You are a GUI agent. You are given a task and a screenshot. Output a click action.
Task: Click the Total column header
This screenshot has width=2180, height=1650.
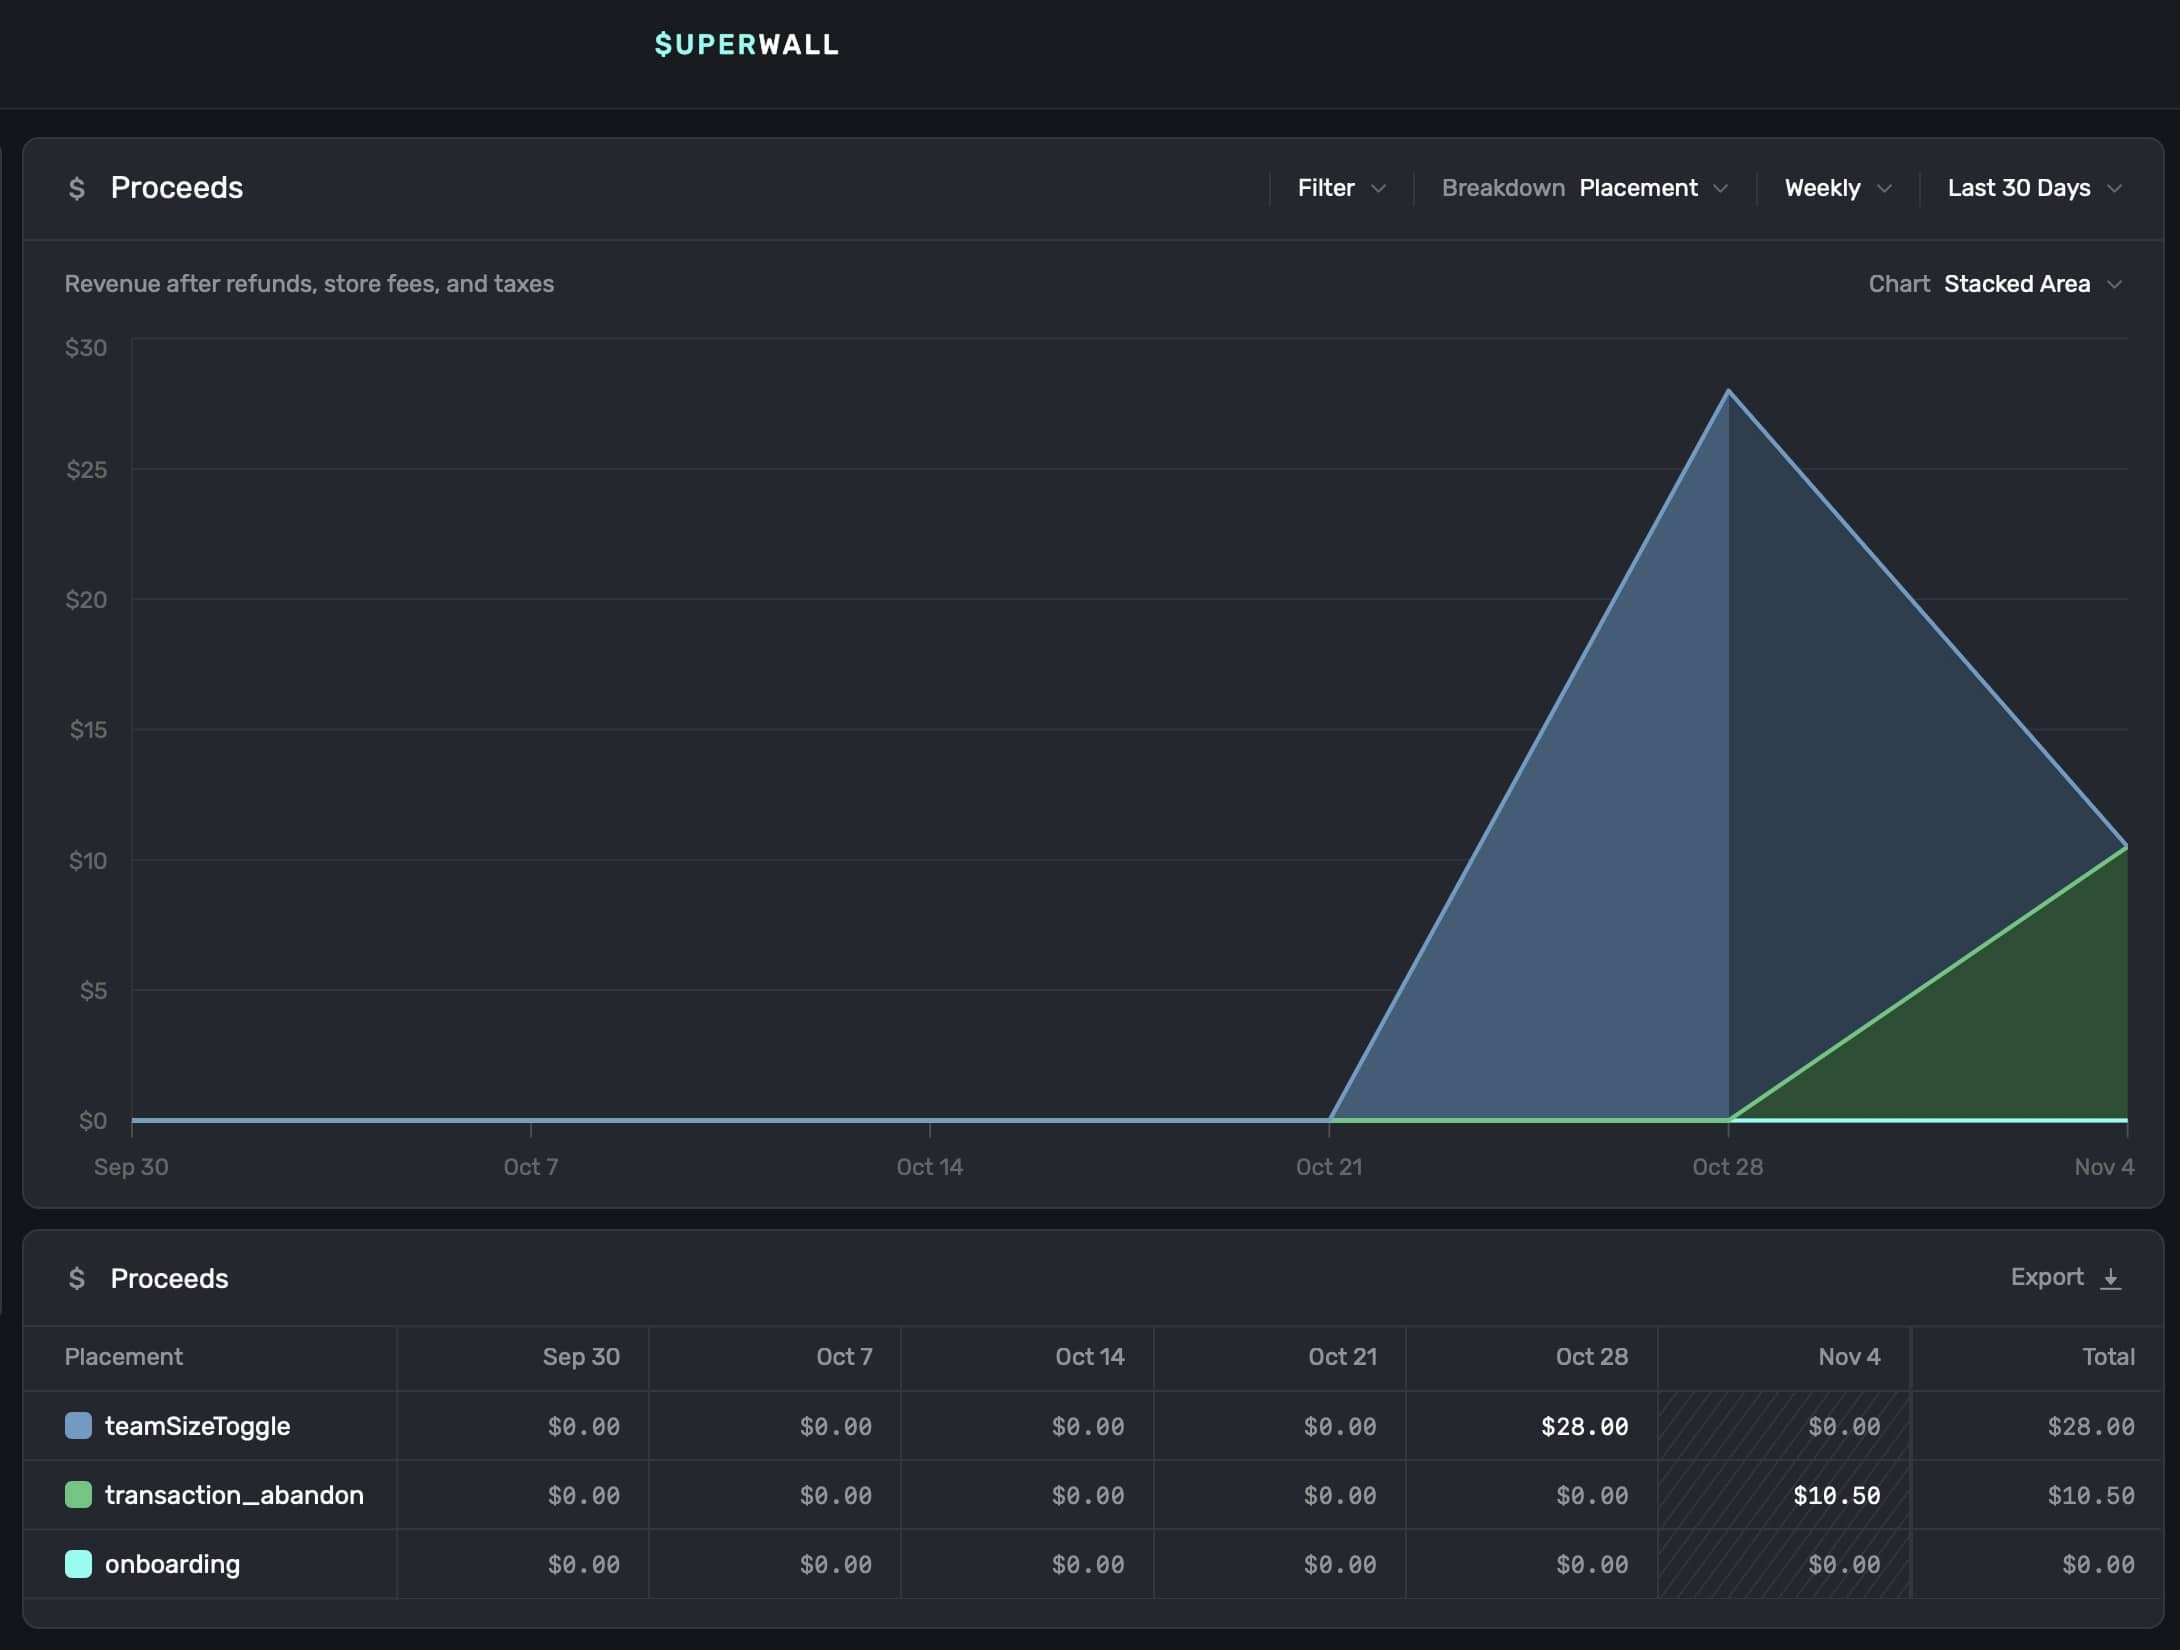(2107, 1357)
